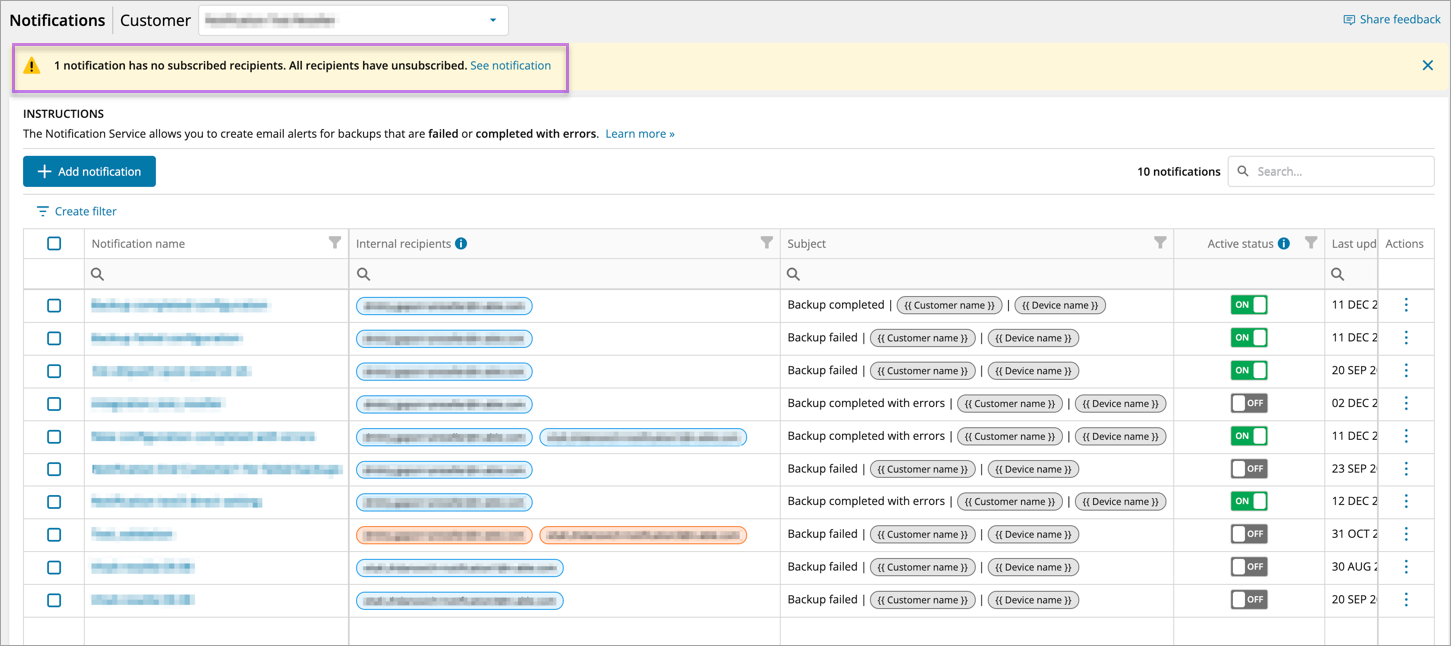Click the Subject column search field

(x=977, y=274)
